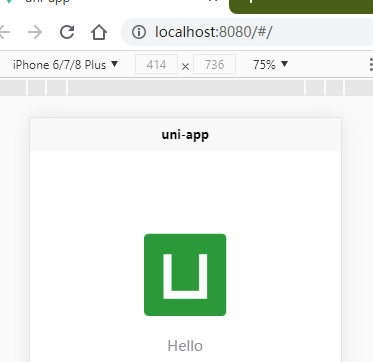Click the forward navigation arrow
This screenshot has height=362, width=373.
(x=35, y=32)
